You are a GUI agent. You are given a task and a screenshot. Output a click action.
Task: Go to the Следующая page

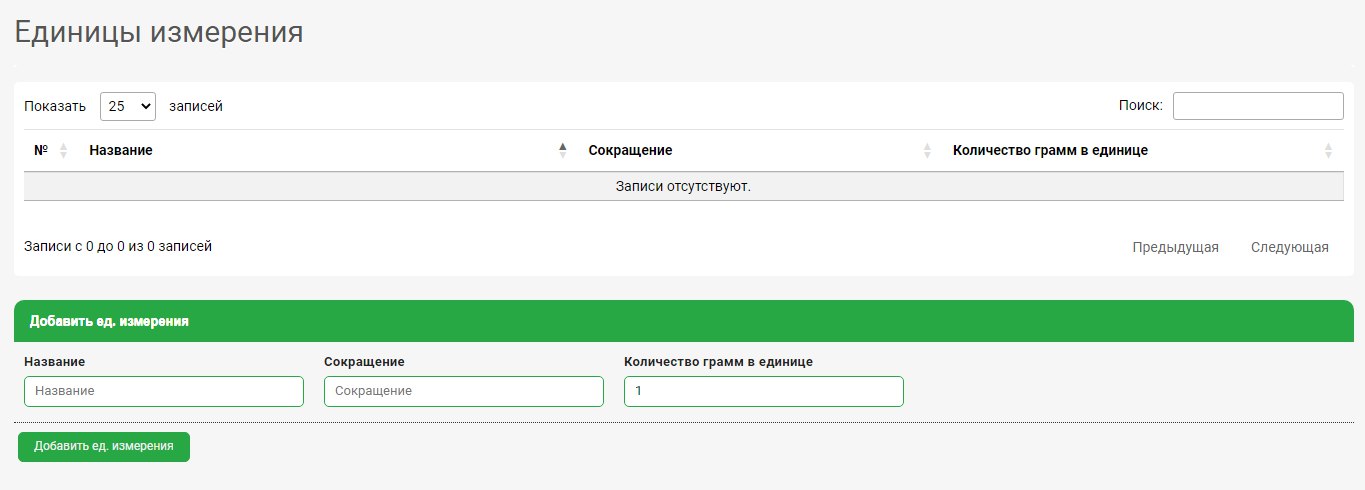[x=1289, y=247]
